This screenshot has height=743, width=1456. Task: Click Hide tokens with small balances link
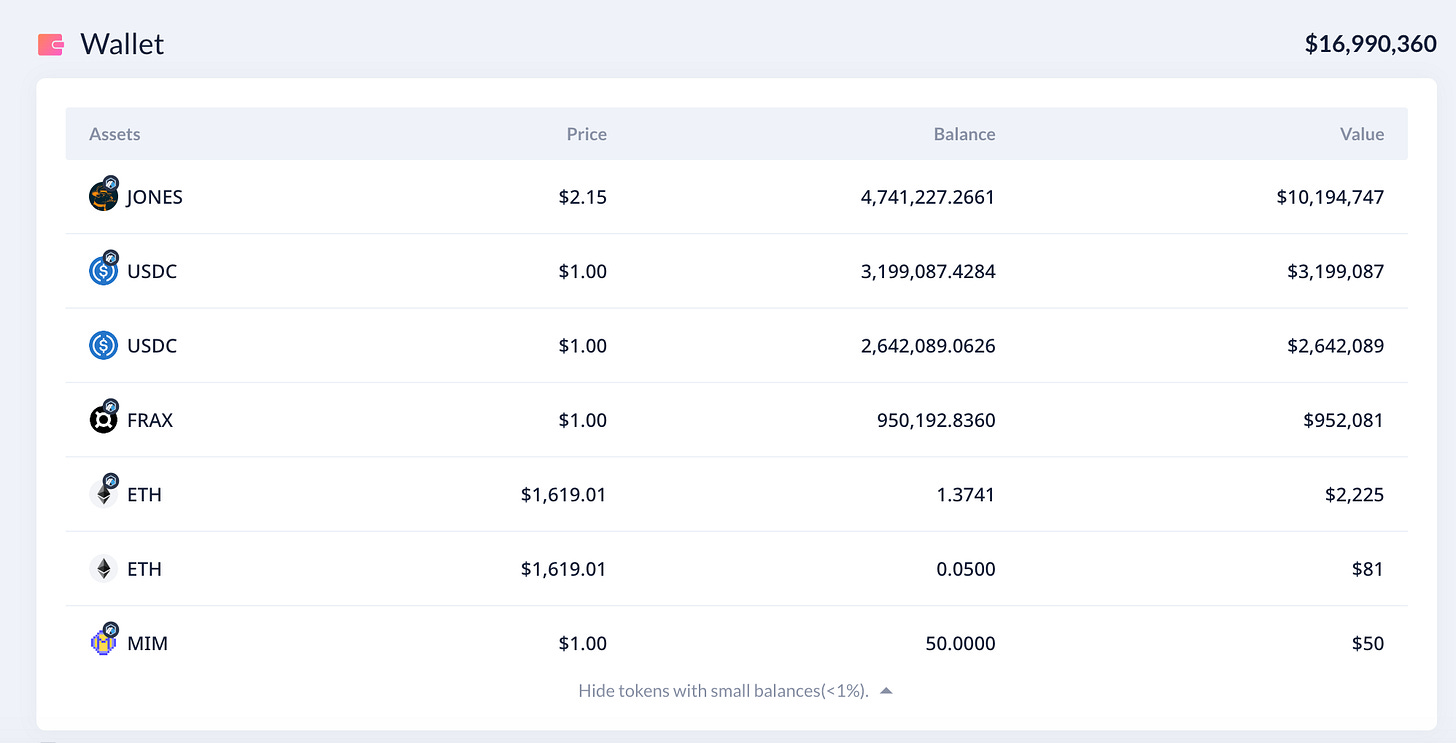click(723, 691)
